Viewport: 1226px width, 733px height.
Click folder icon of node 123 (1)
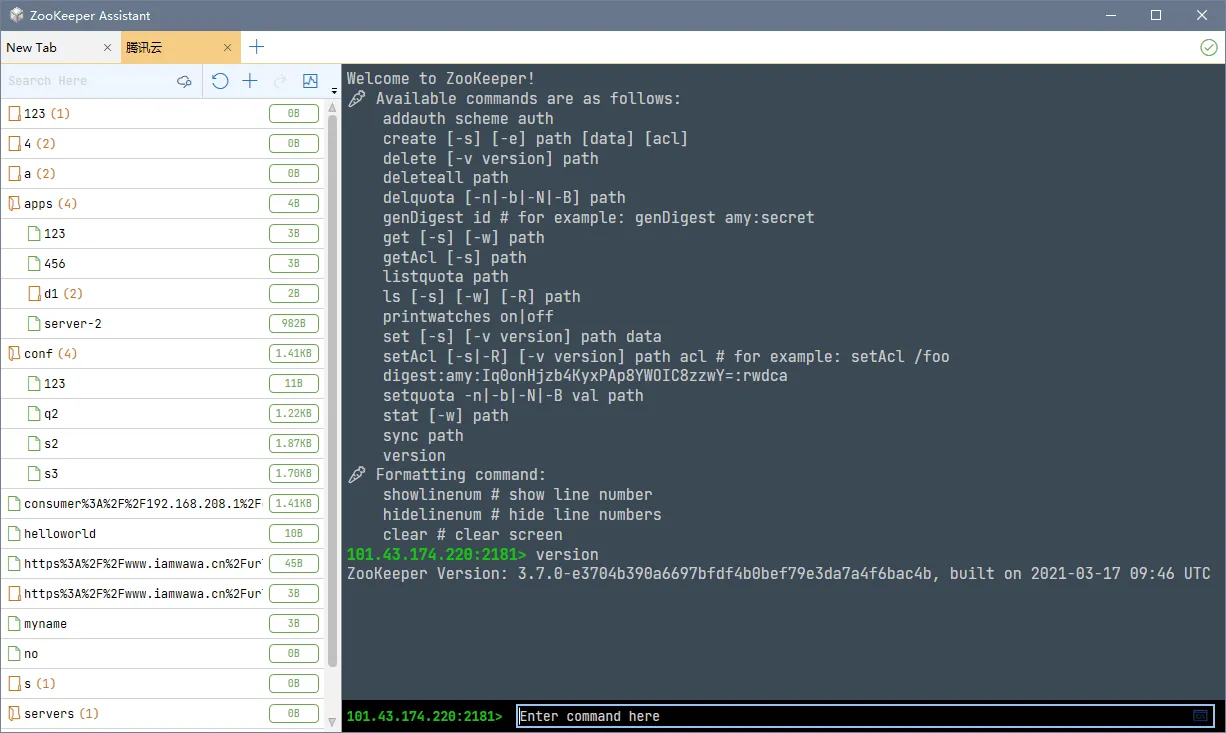[14, 114]
